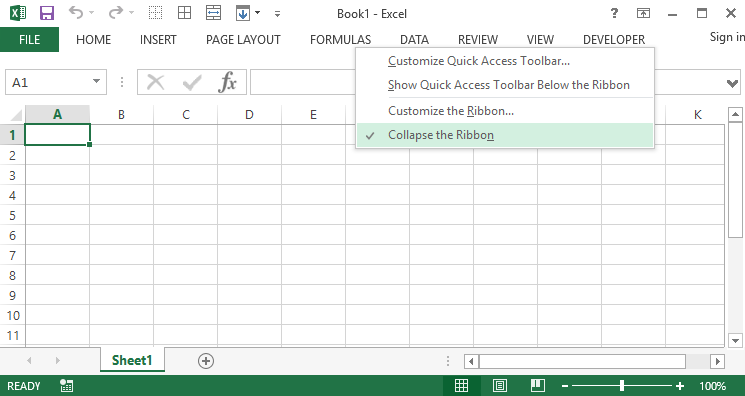745x396 pixels.
Task: Cancel the formula bar entry
Action: coord(155,83)
